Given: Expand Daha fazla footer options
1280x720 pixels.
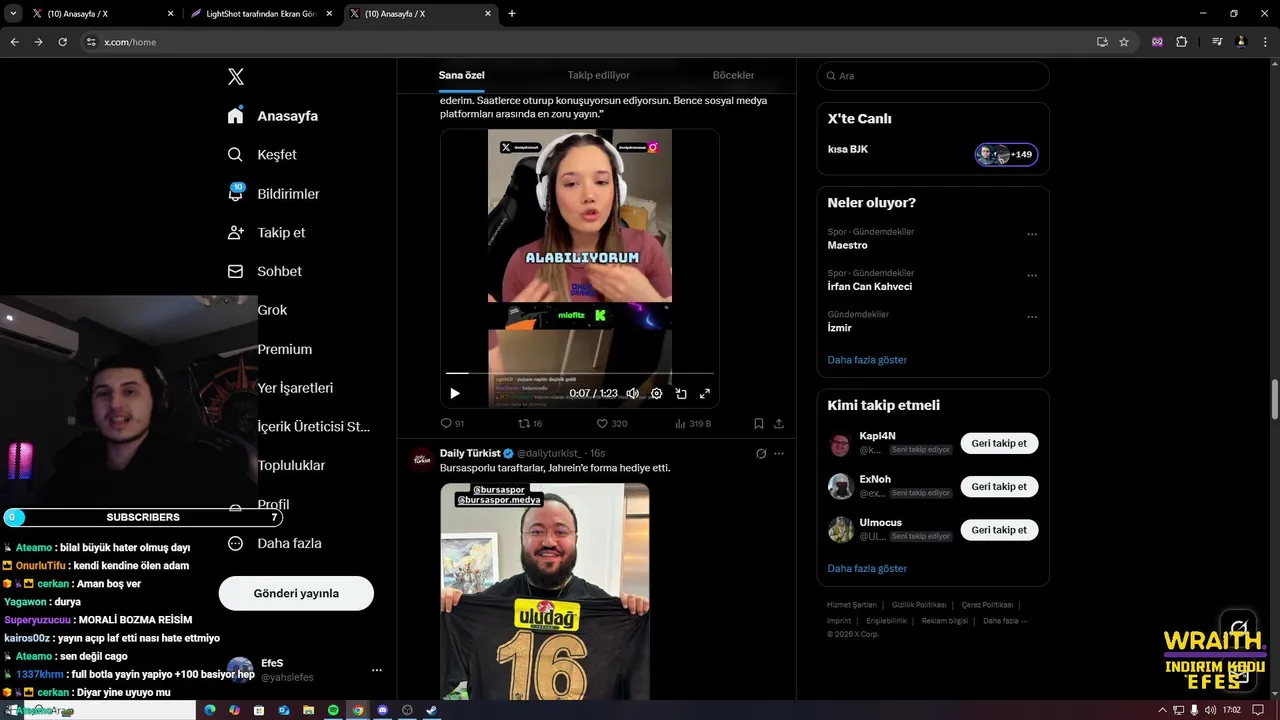Looking at the screenshot, I should 1005,621.
